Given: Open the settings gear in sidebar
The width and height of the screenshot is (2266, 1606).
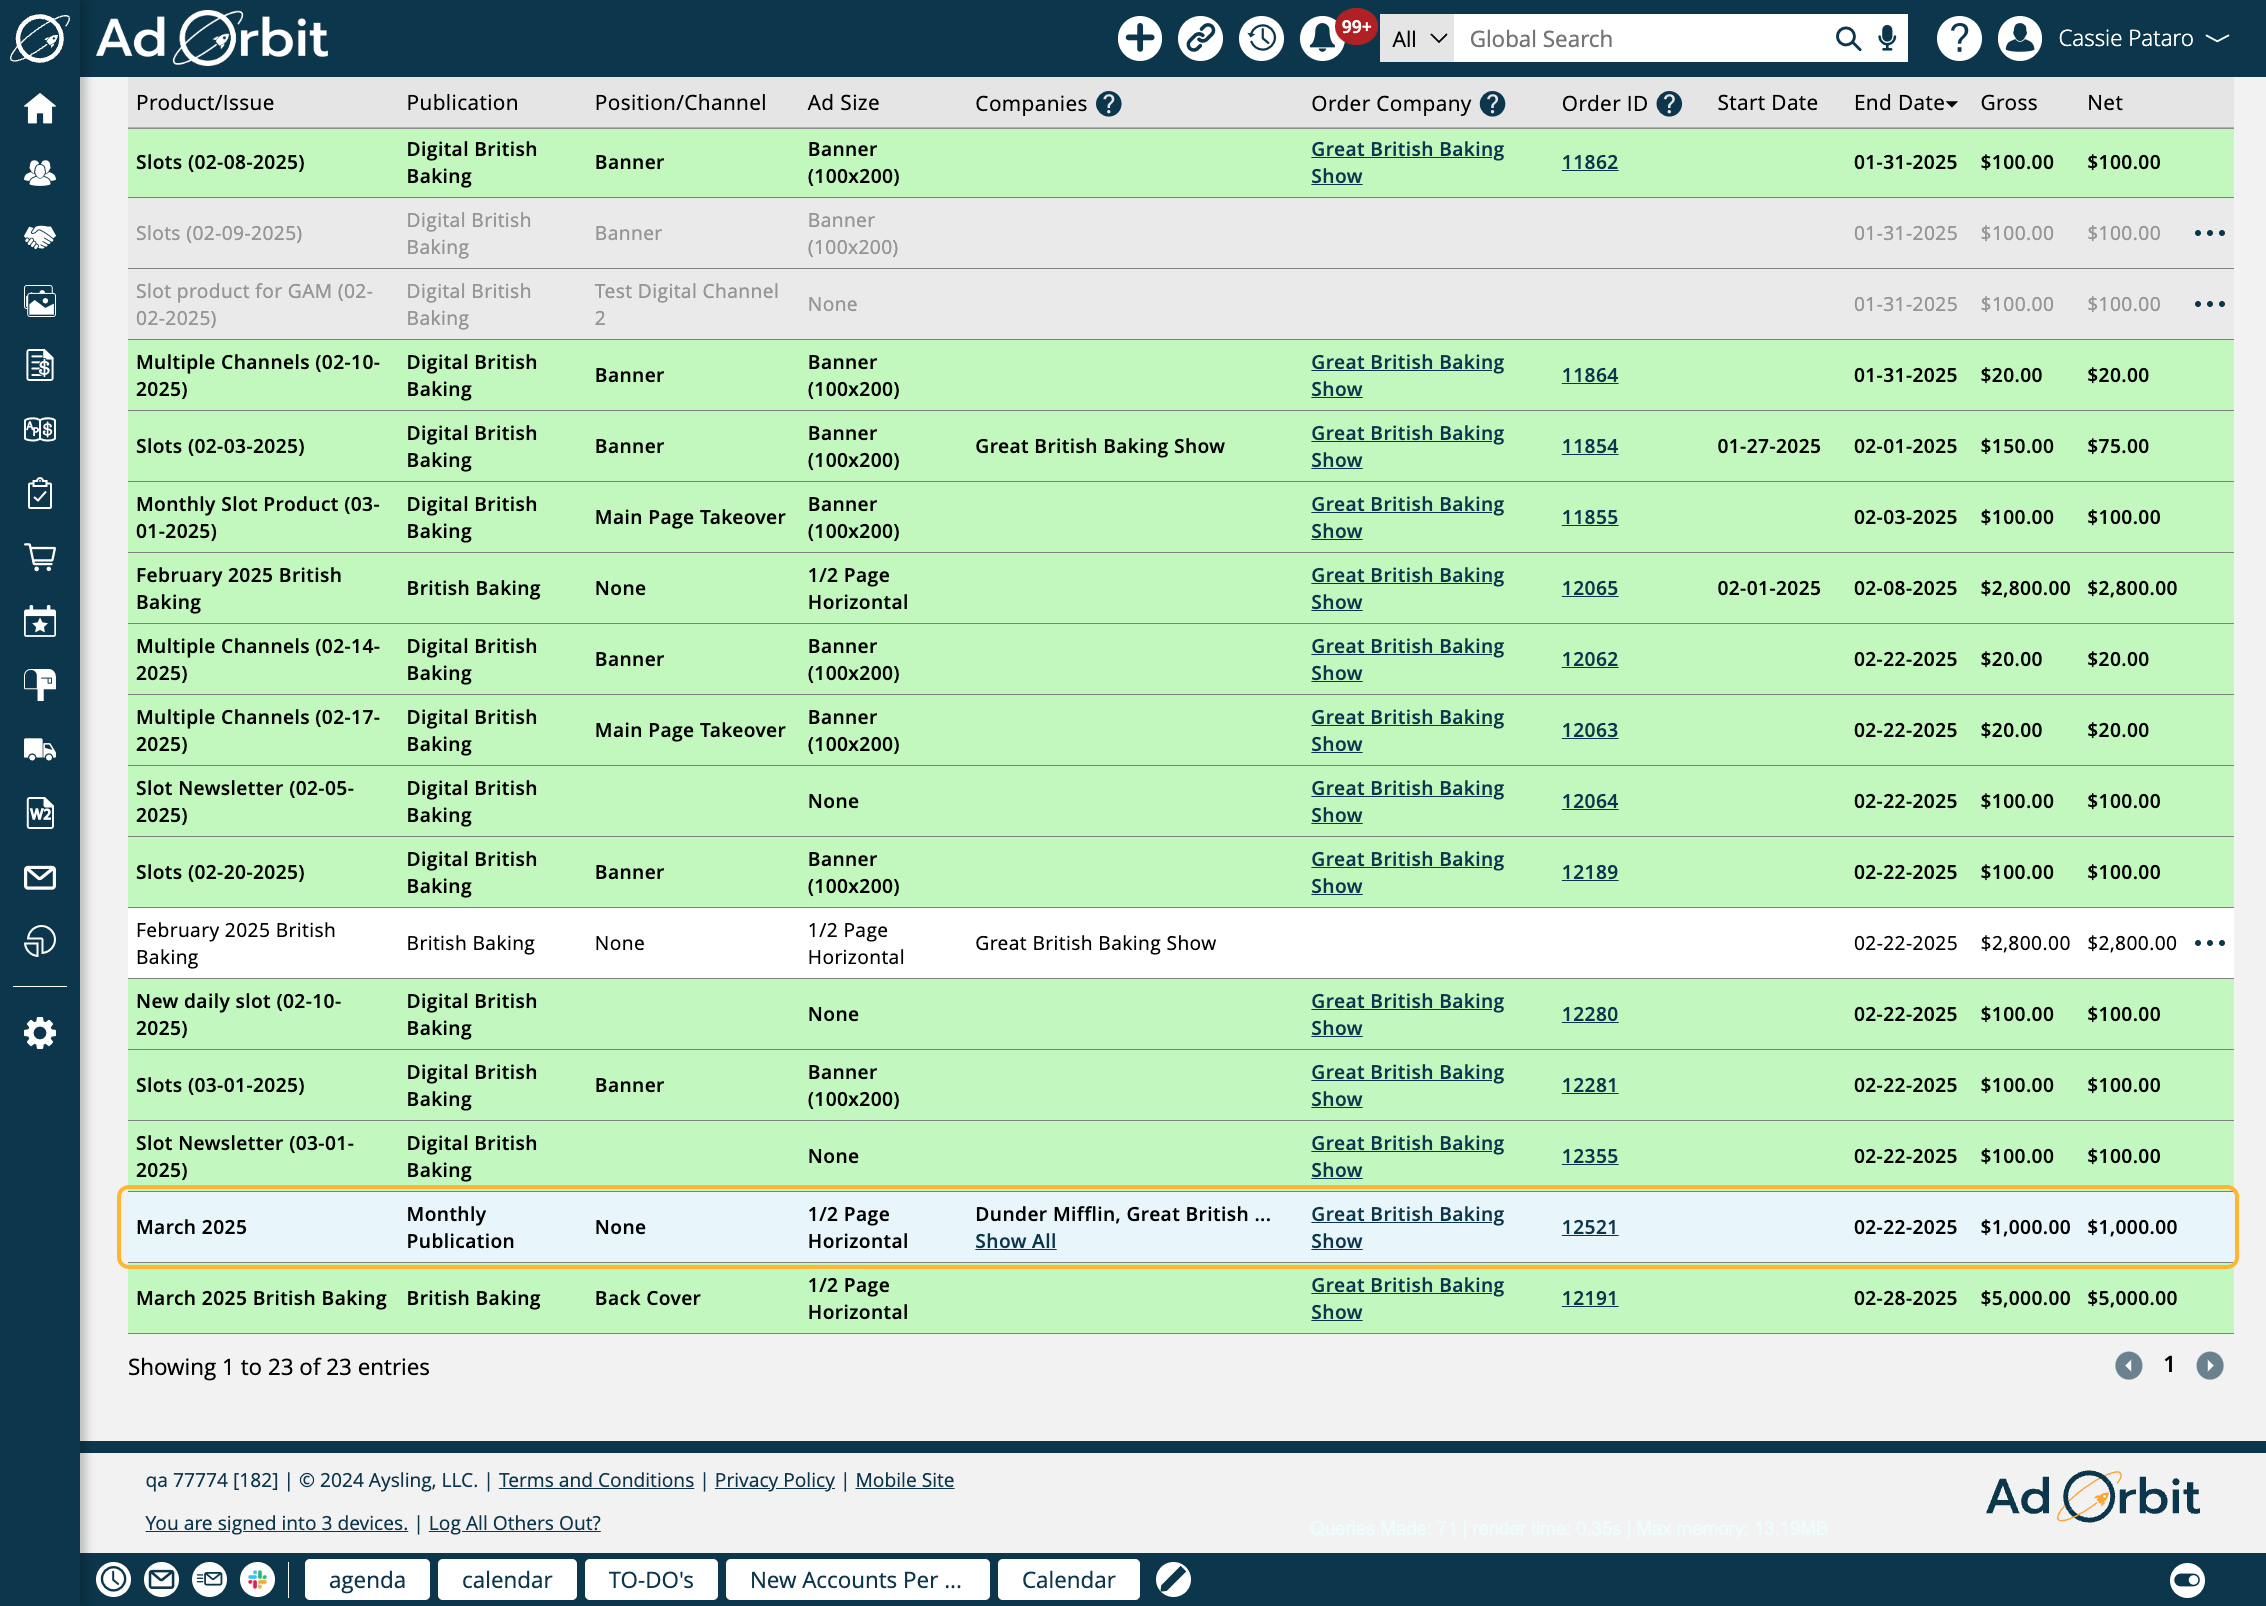Looking at the screenshot, I should 40,1033.
